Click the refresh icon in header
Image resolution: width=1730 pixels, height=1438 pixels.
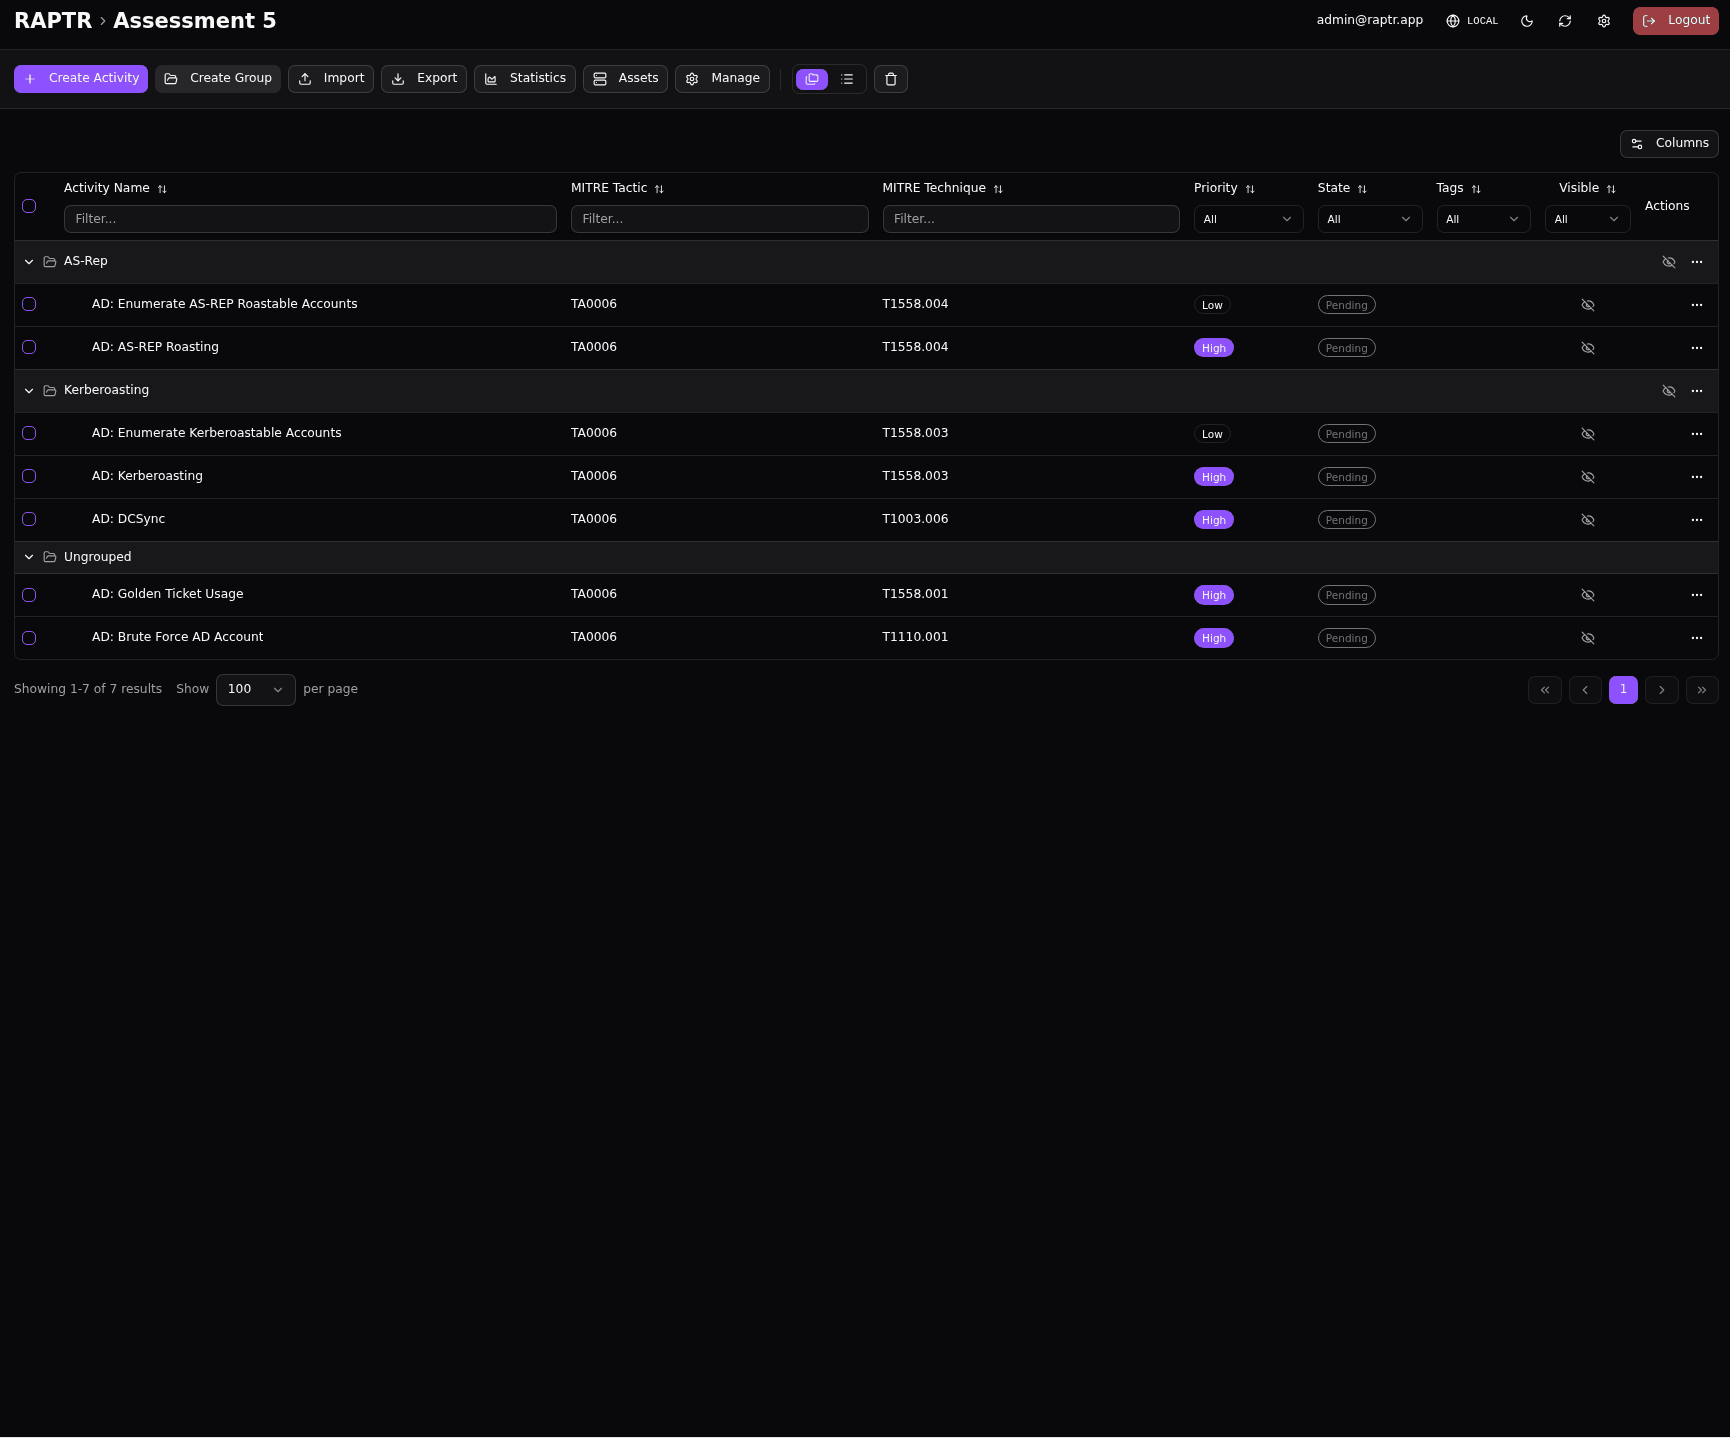1565,21
